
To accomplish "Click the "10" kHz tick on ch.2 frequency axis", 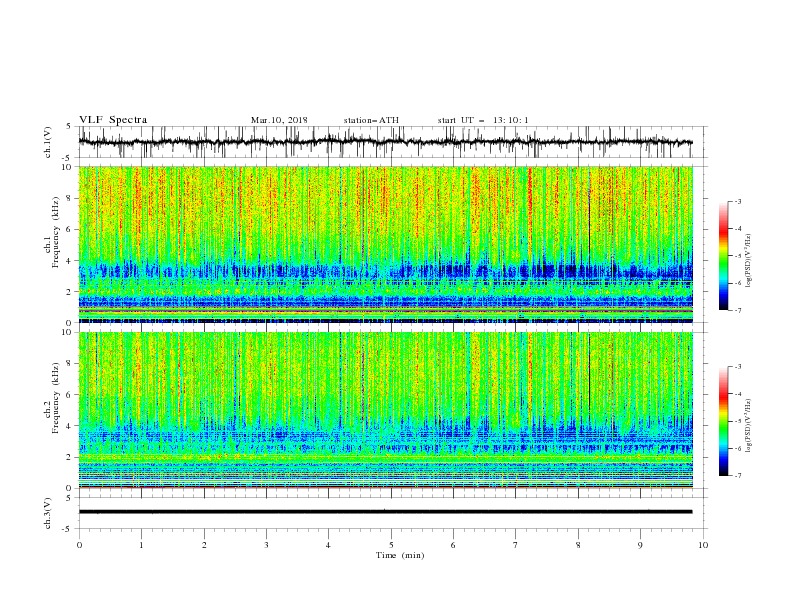I will tap(68, 332).
